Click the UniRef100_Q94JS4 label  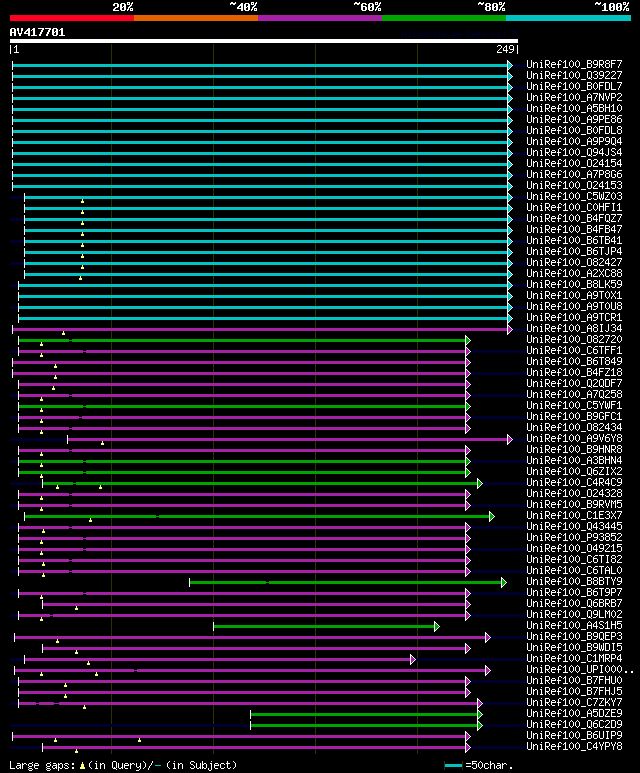pos(574,152)
